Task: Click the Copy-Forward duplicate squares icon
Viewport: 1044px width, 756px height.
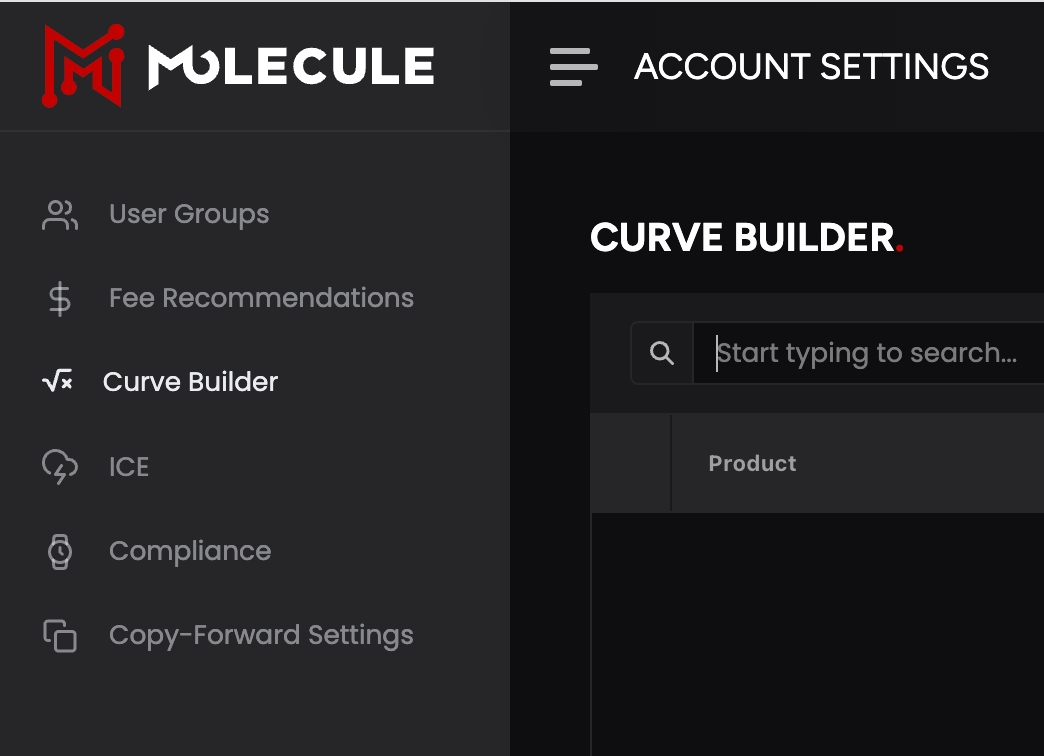Action: (60, 636)
